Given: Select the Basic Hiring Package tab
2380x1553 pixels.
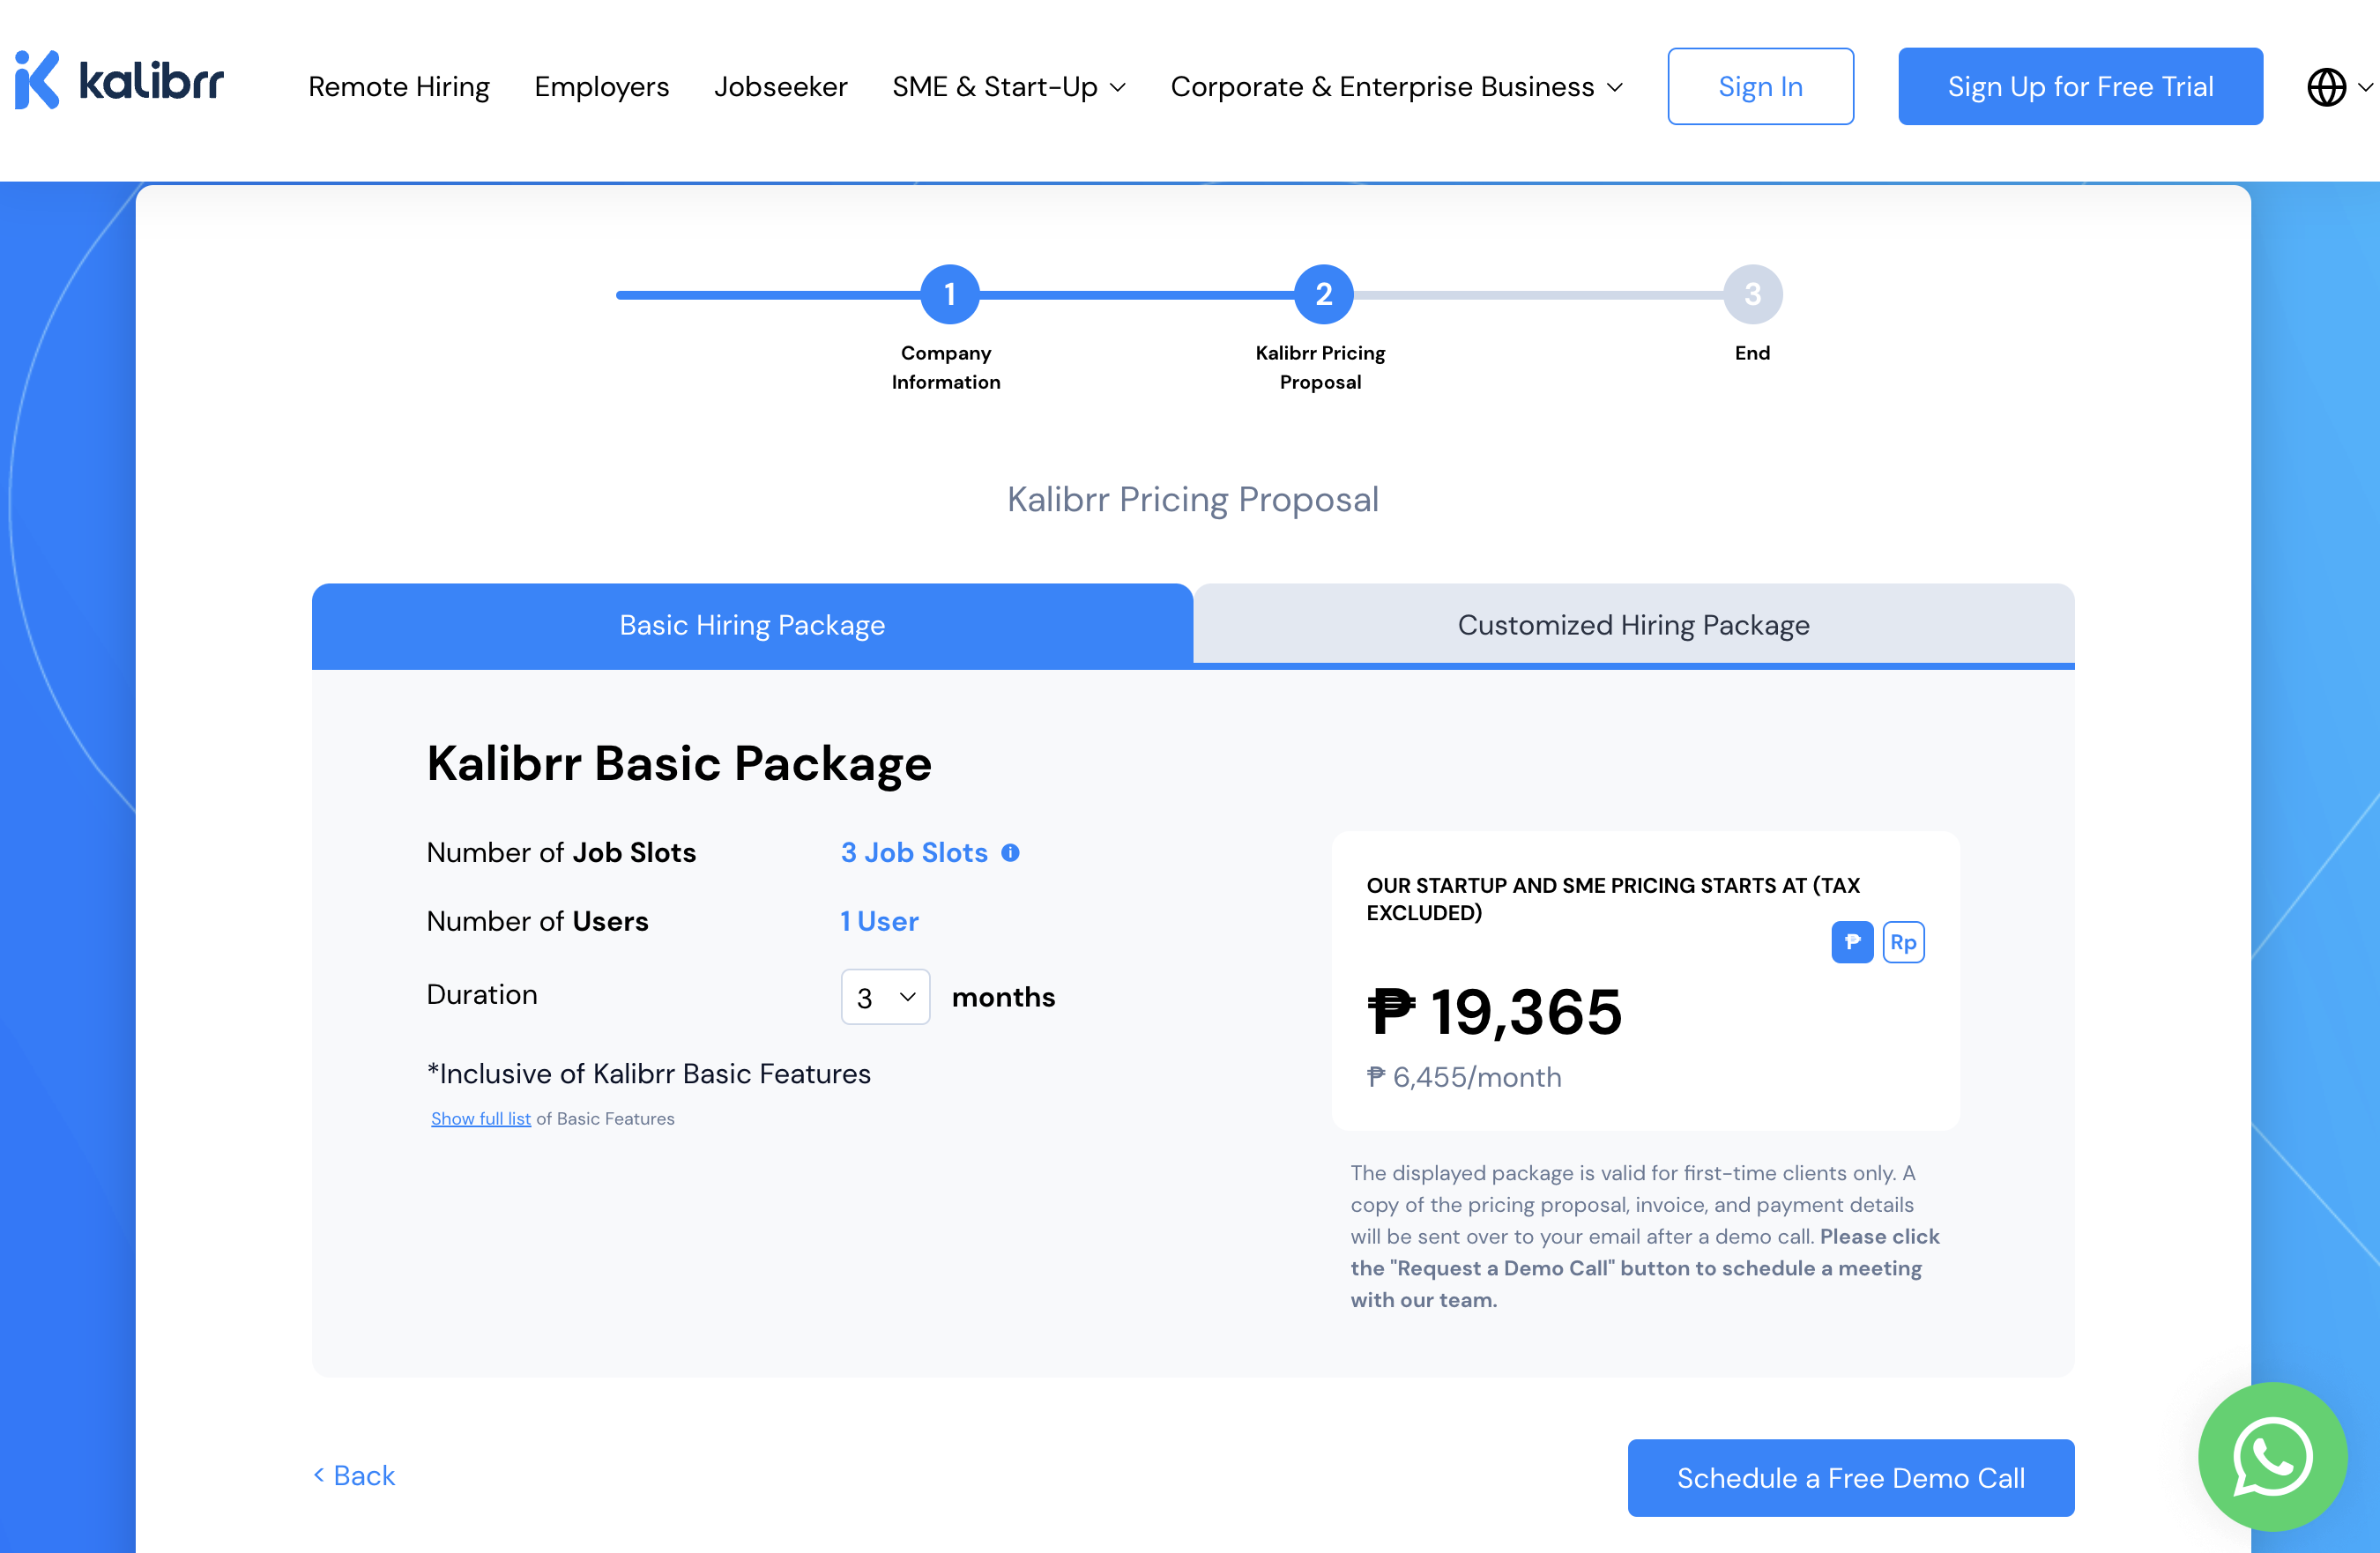Looking at the screenshot, I should point(752,625).
